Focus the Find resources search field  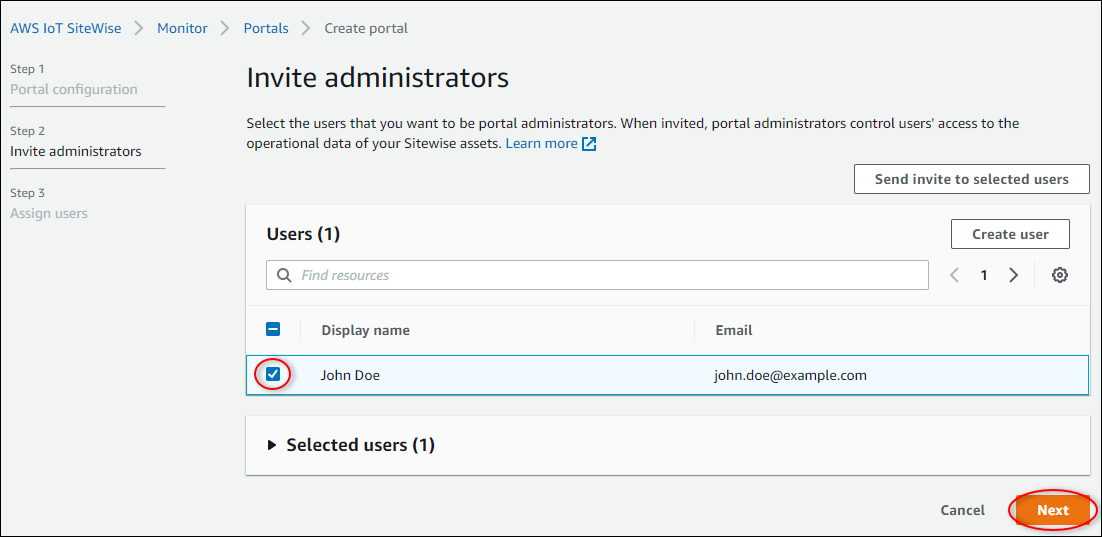(x=610, y=275)
